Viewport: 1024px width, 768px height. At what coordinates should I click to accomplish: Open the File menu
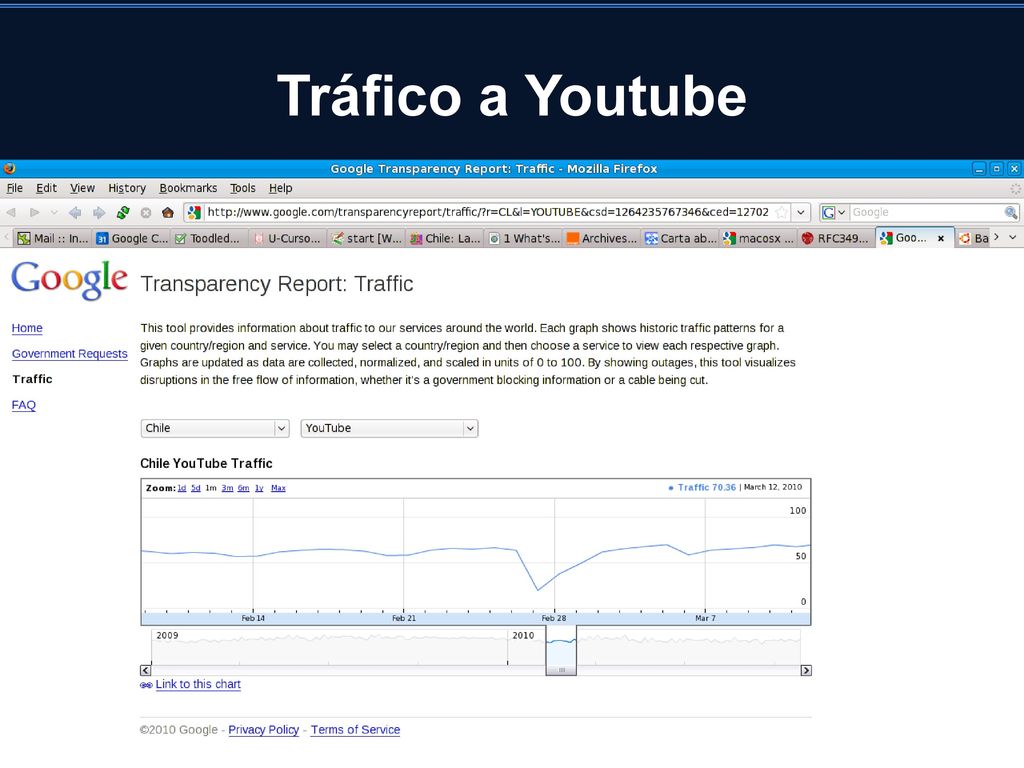(14, 188)
